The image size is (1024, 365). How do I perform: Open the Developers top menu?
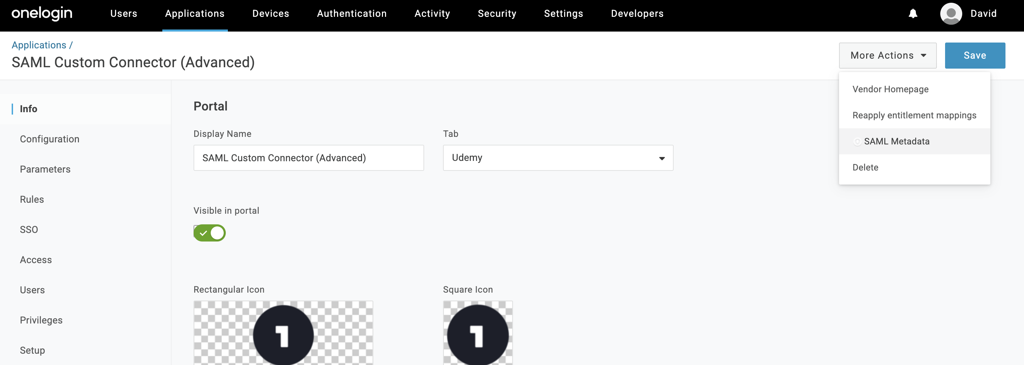(x=637, y=14)
